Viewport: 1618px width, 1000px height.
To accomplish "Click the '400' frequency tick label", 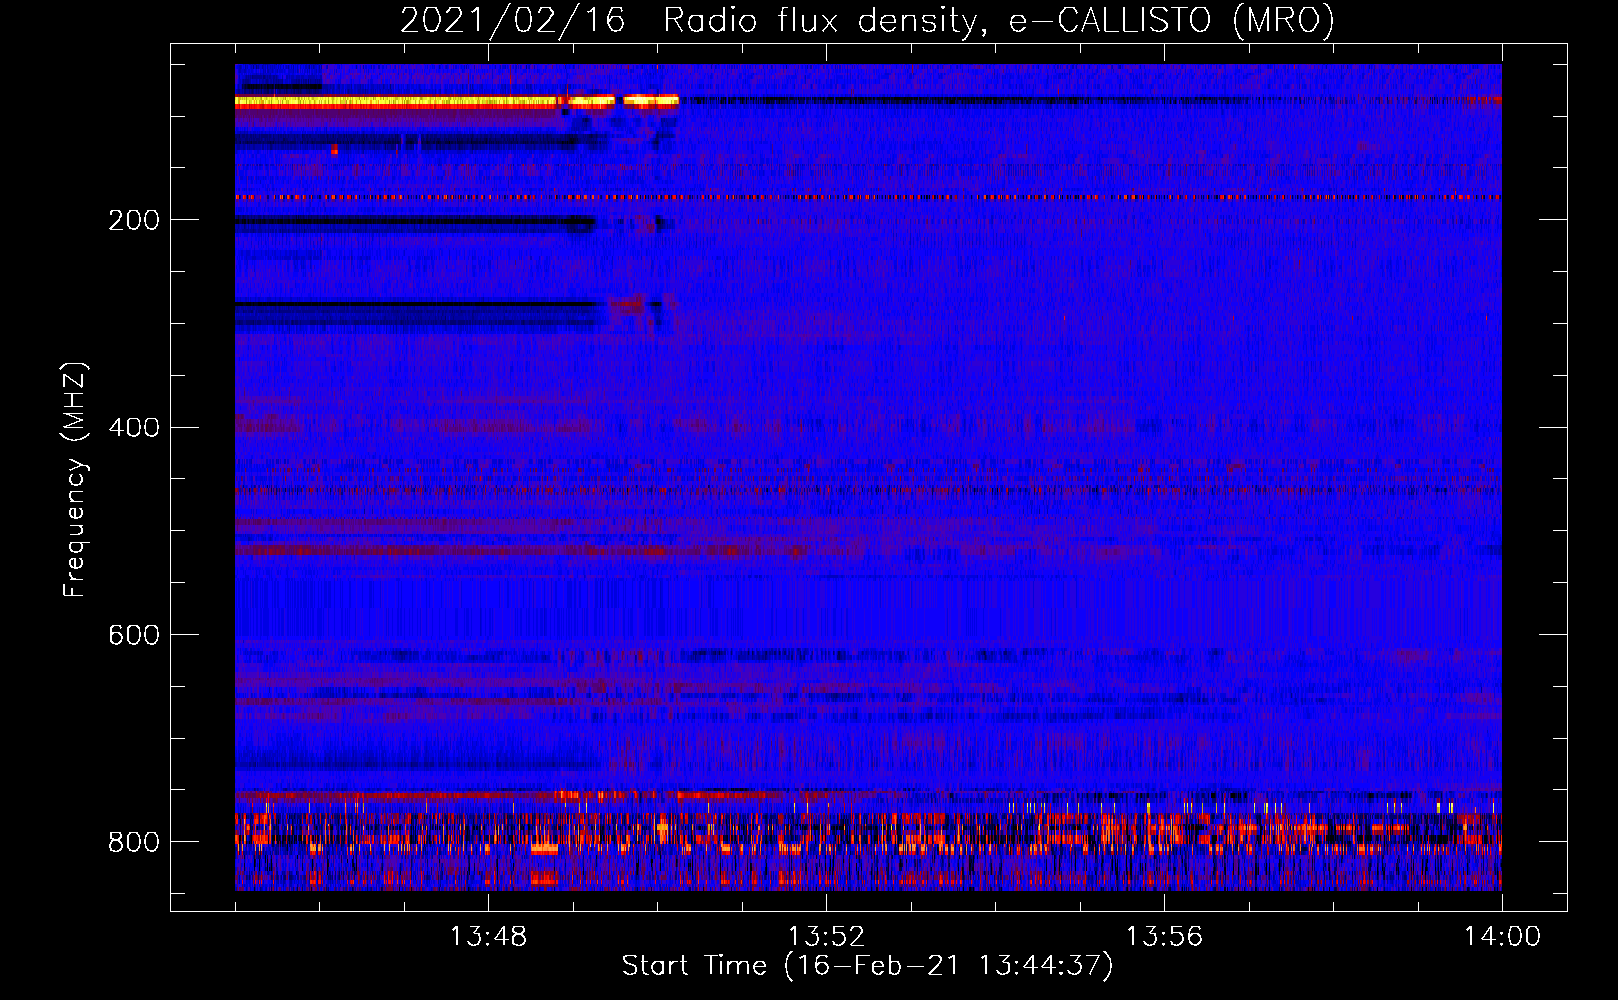I will click(x=134, y=428).
